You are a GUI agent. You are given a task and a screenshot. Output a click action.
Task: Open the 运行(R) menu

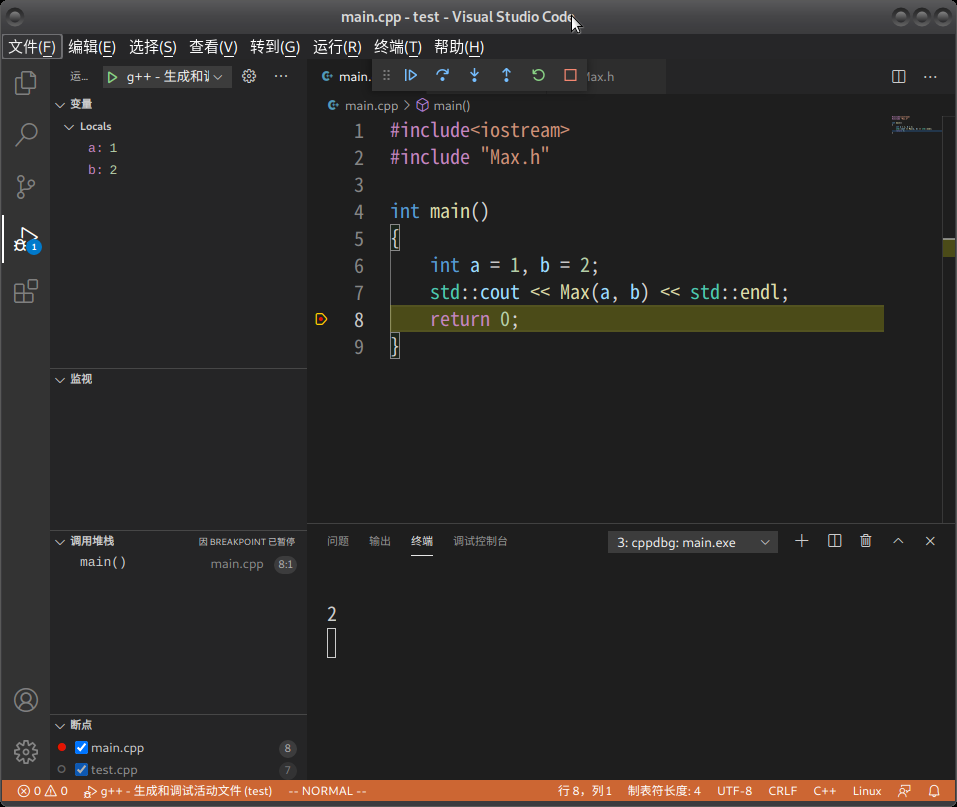click(x=337, y=47)
